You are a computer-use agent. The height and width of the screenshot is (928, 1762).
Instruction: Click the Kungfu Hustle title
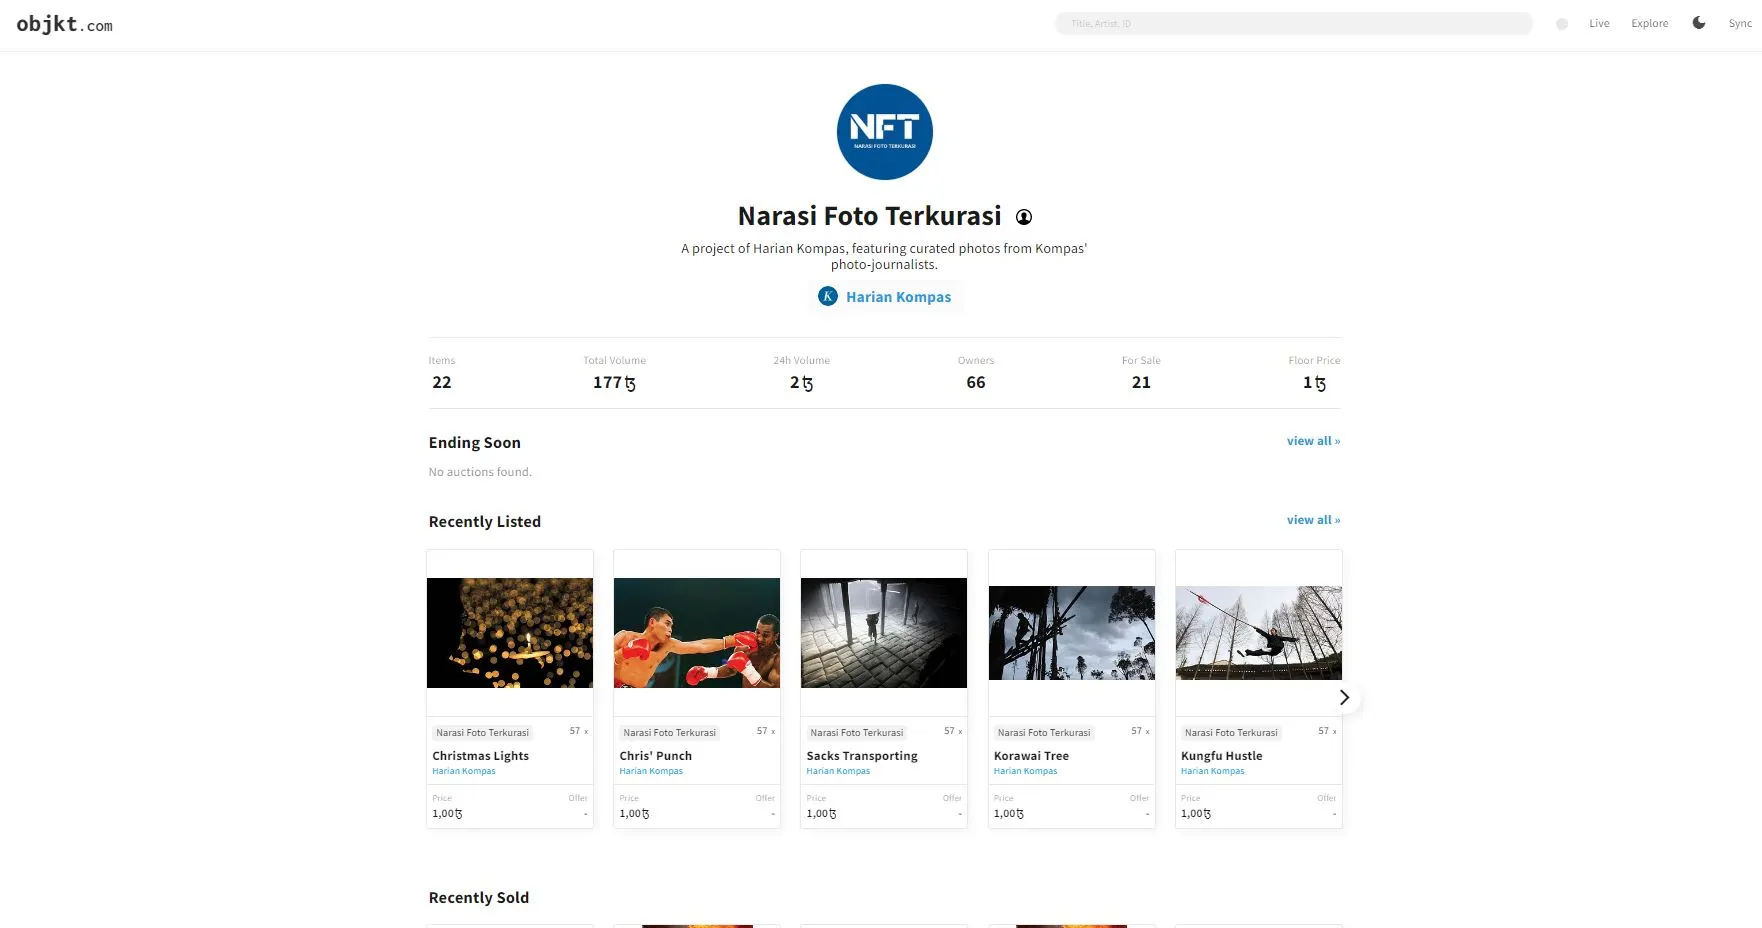[1221, 756]
